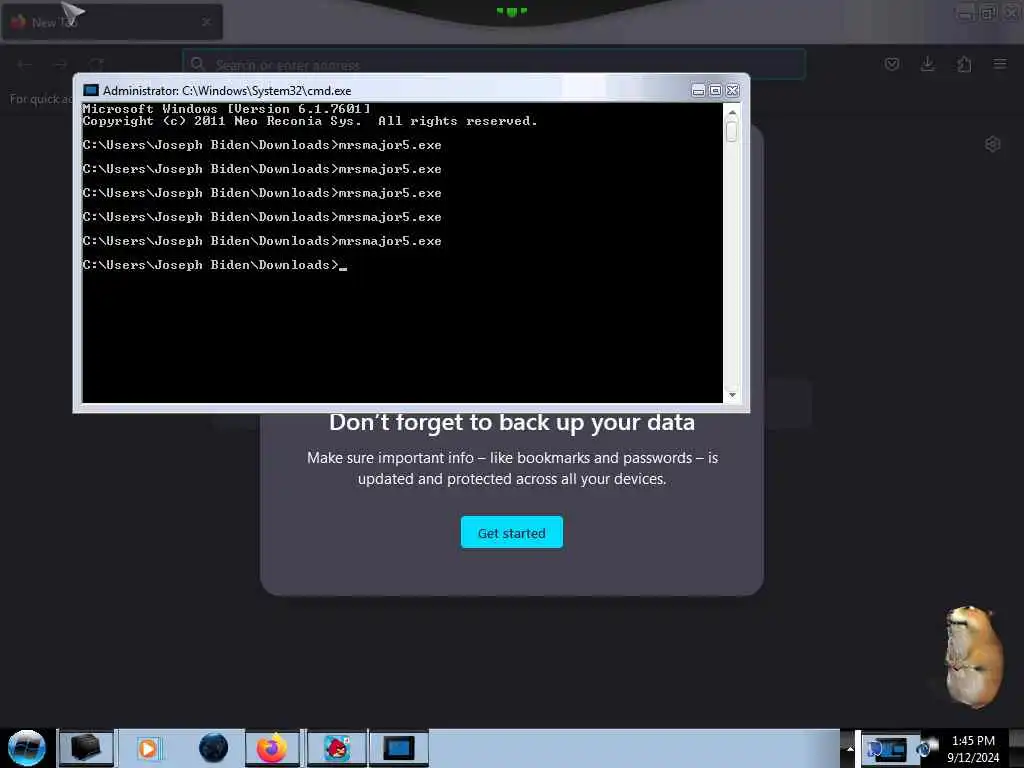Minimize the Firefox window
This screenshot has width=1024, height=768.
point(965,12)
